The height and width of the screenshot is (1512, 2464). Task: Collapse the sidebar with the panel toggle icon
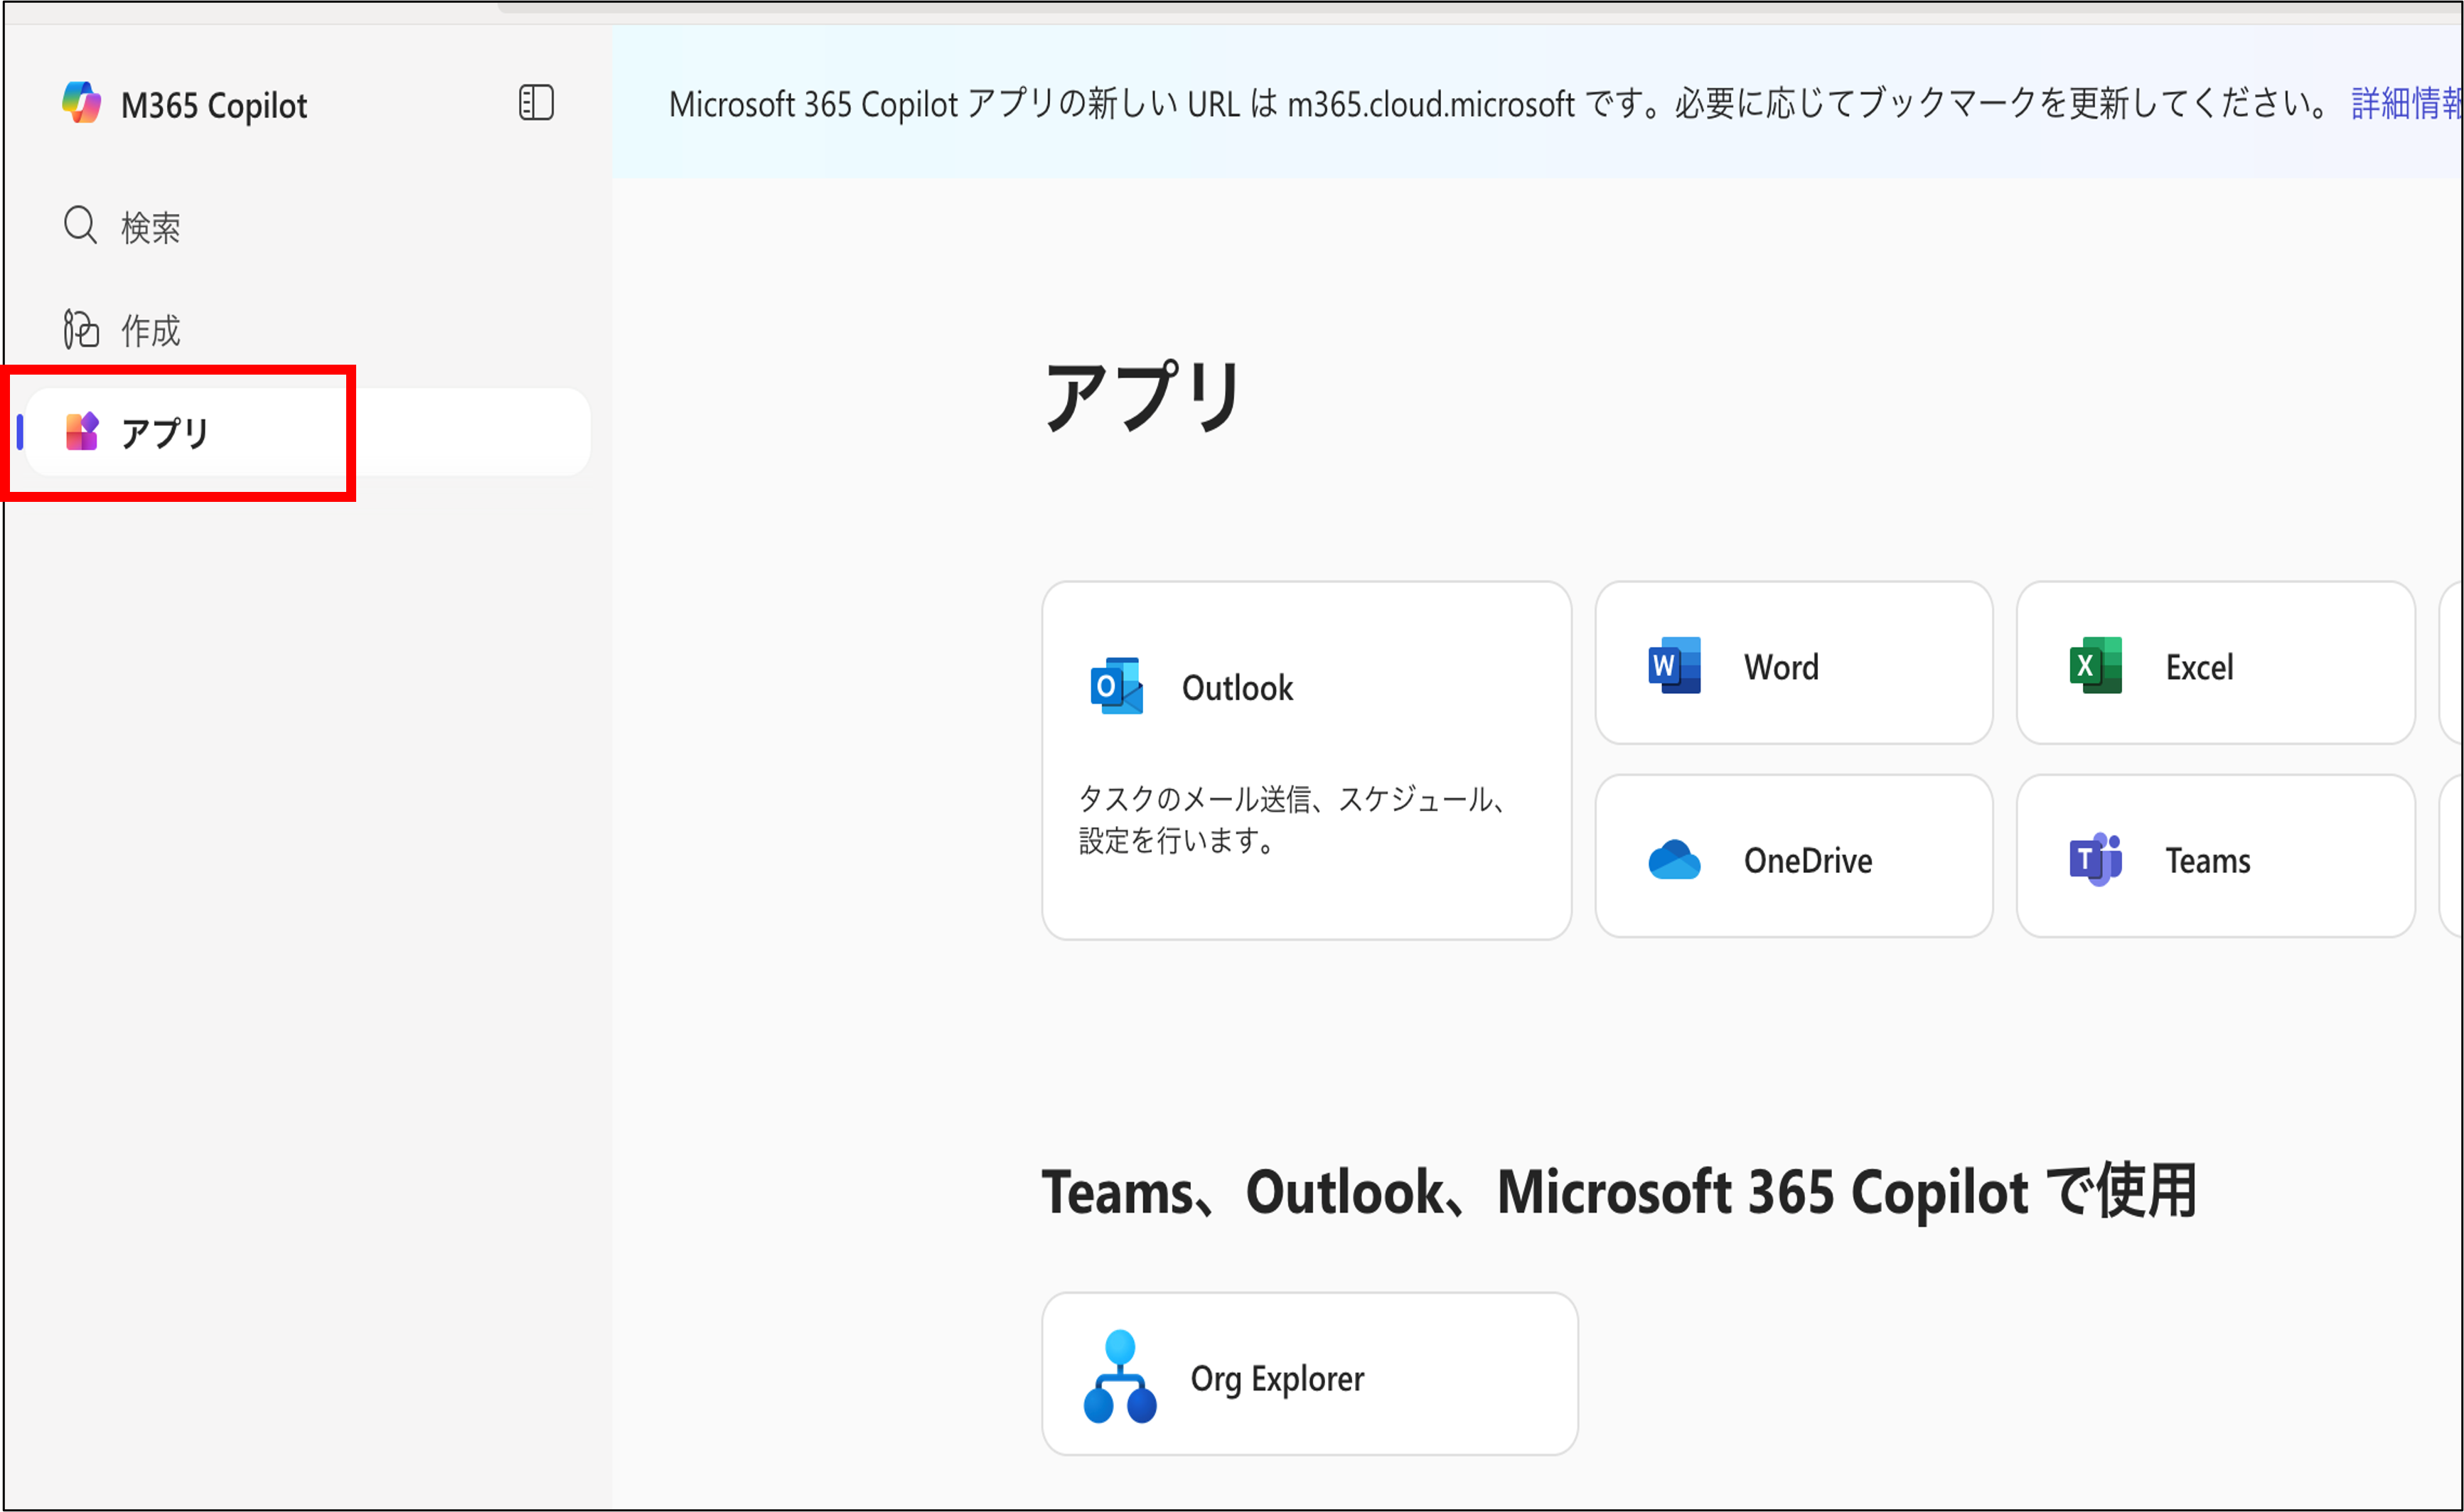(x=536, y=103)
